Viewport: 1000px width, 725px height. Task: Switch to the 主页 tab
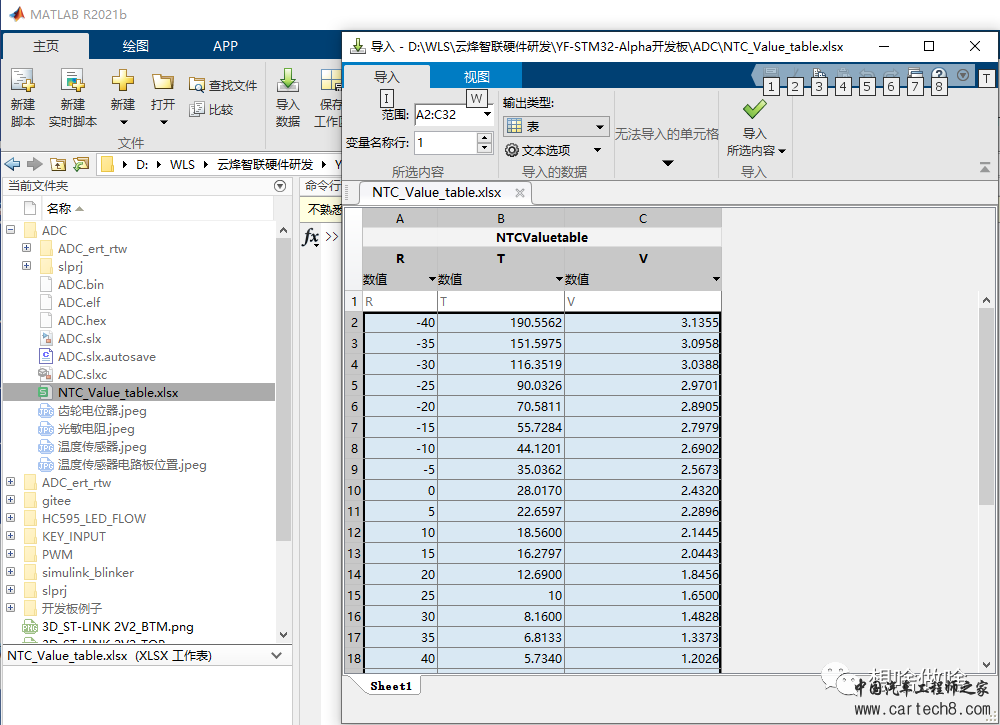(x=46, y=46)
